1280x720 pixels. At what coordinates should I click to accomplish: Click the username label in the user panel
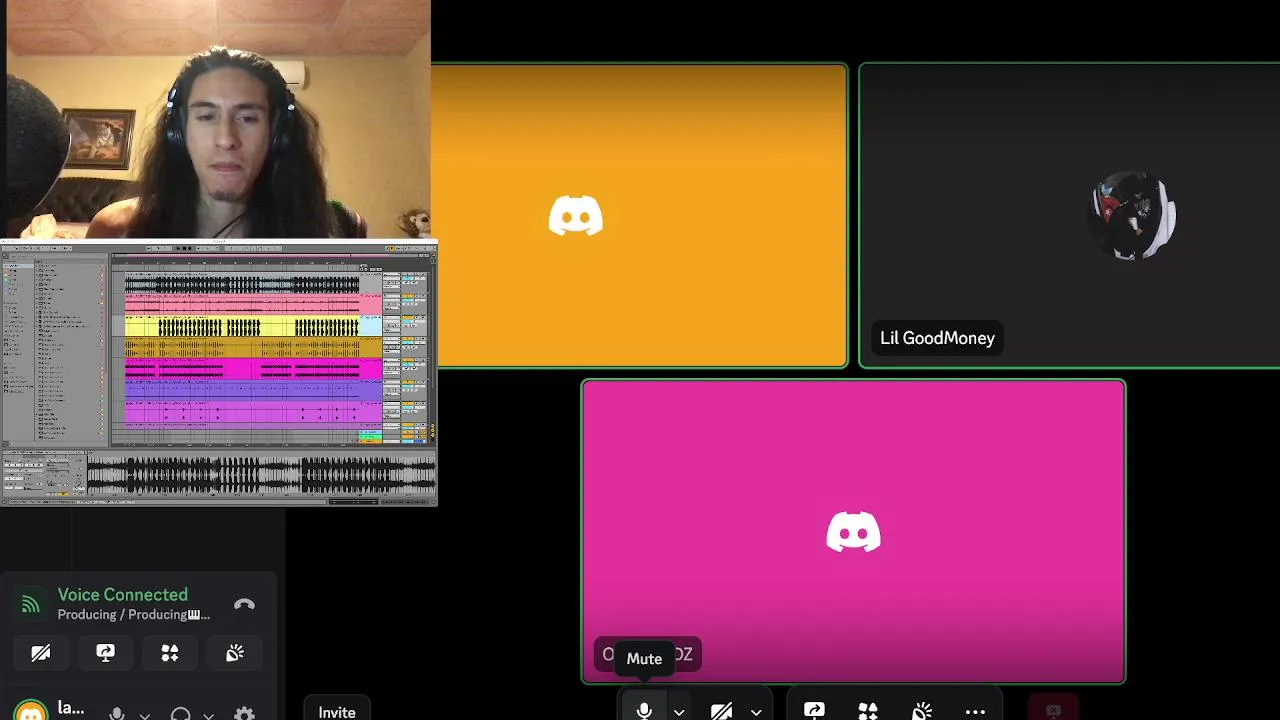pyautogui.click(x=70, y=708)
